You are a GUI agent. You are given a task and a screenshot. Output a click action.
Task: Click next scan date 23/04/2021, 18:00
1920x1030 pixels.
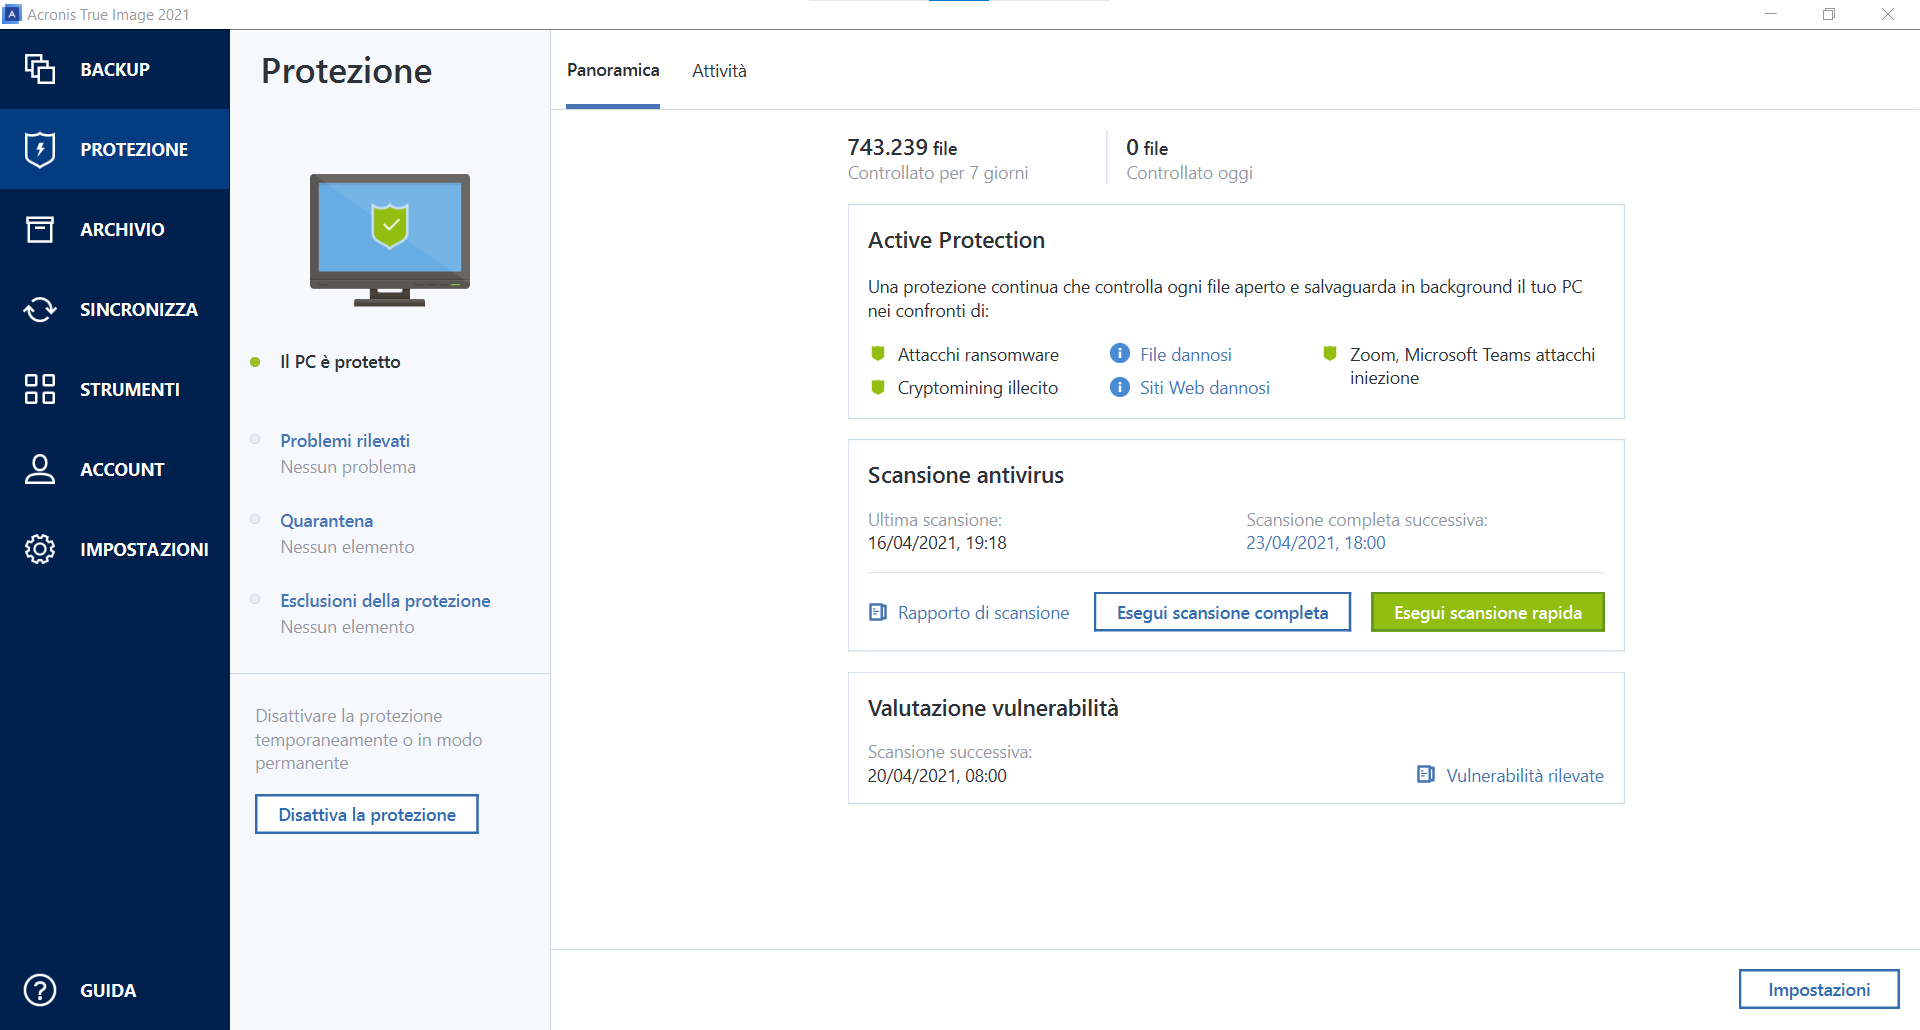coord(1315,543)
